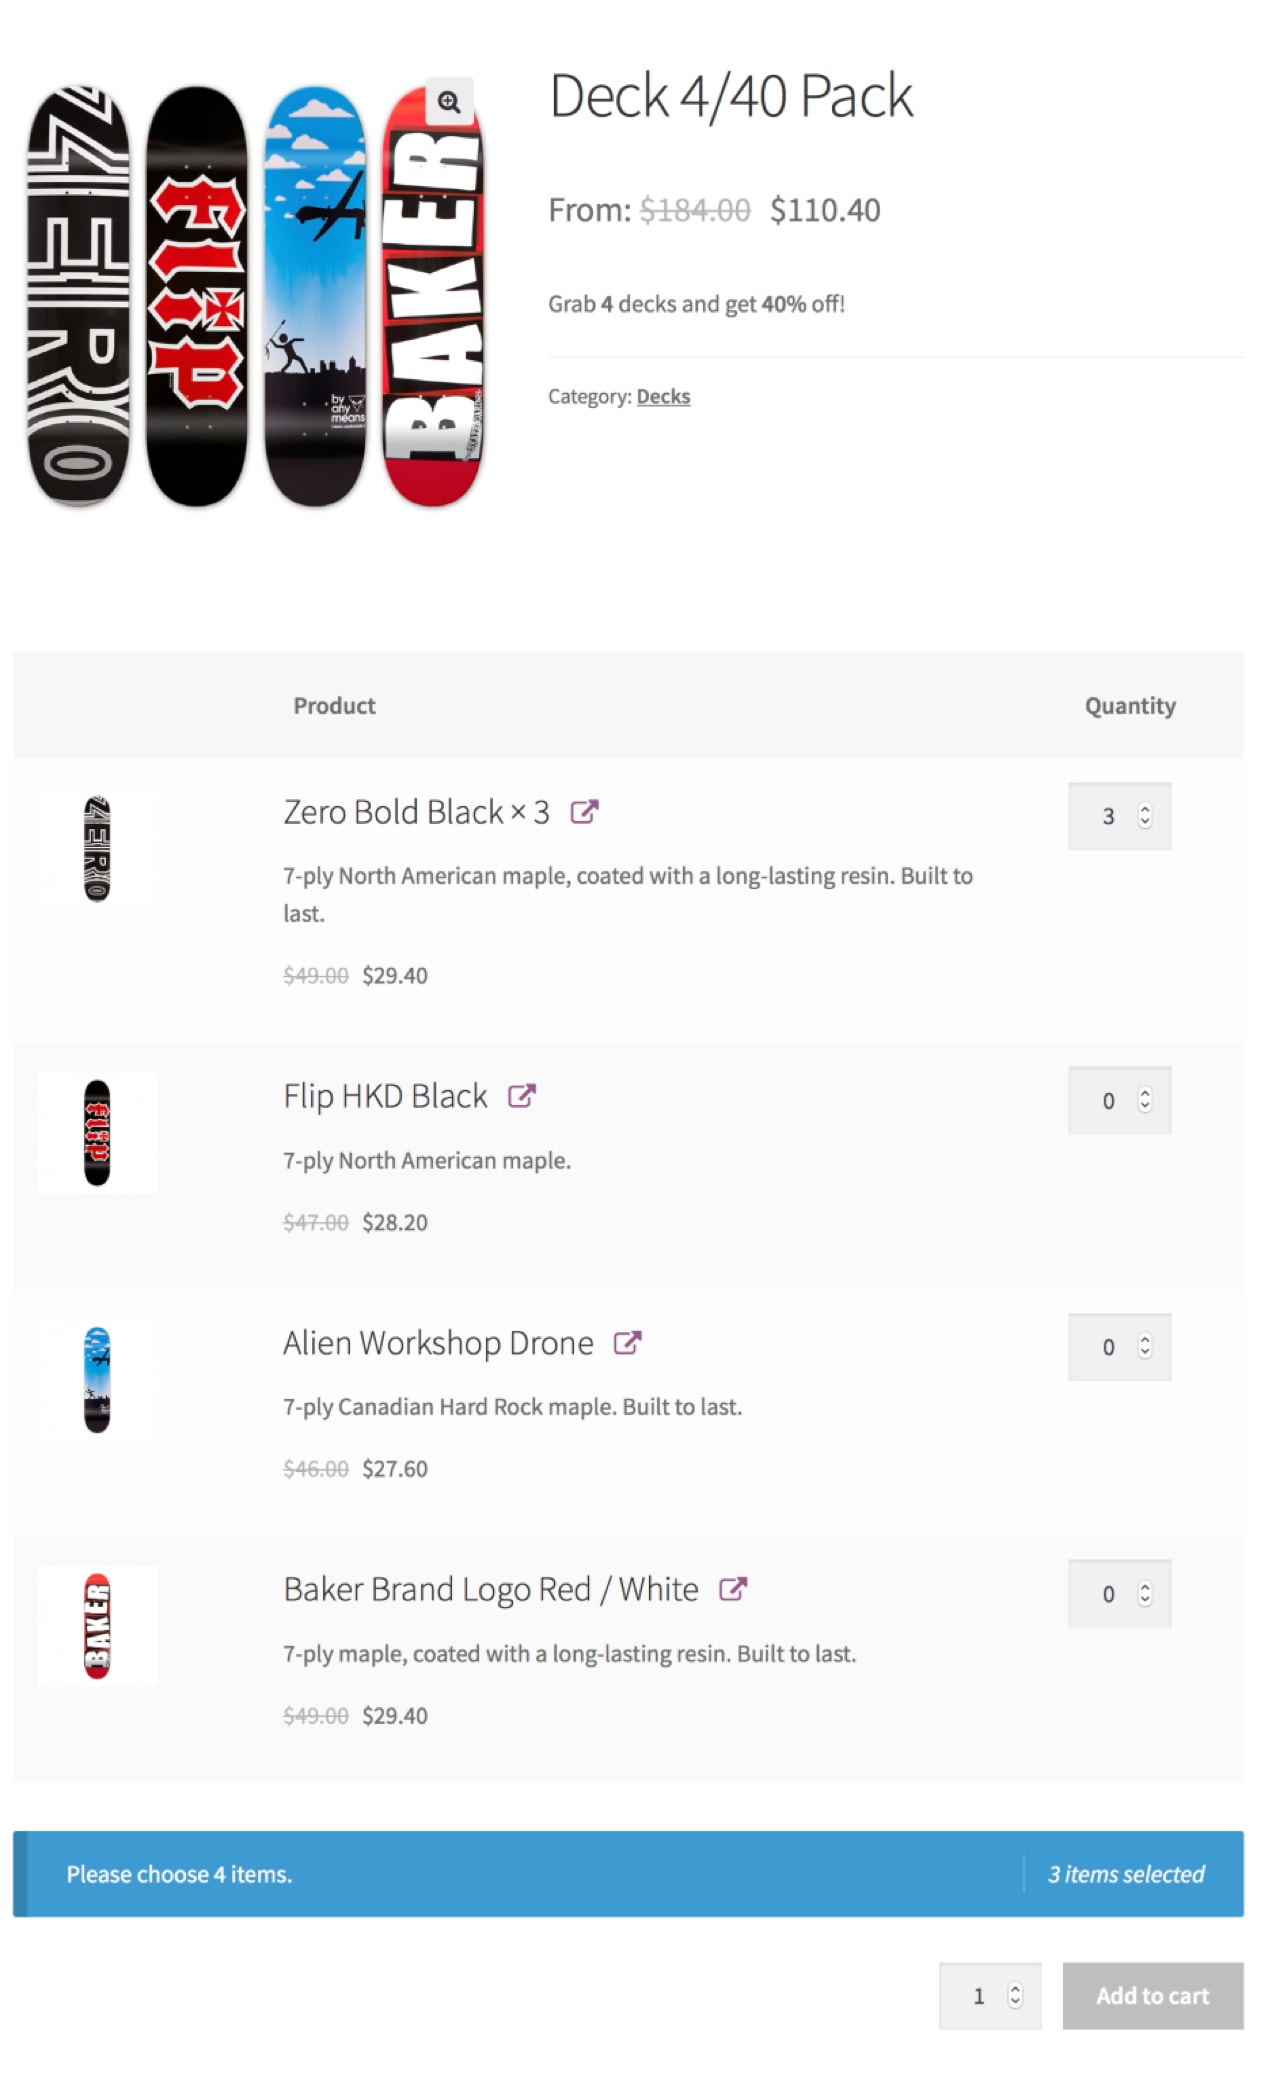Open Zero Bold Black product via external link icon
Viewport: 1272px width, 2090px height.
click(584, 812)
